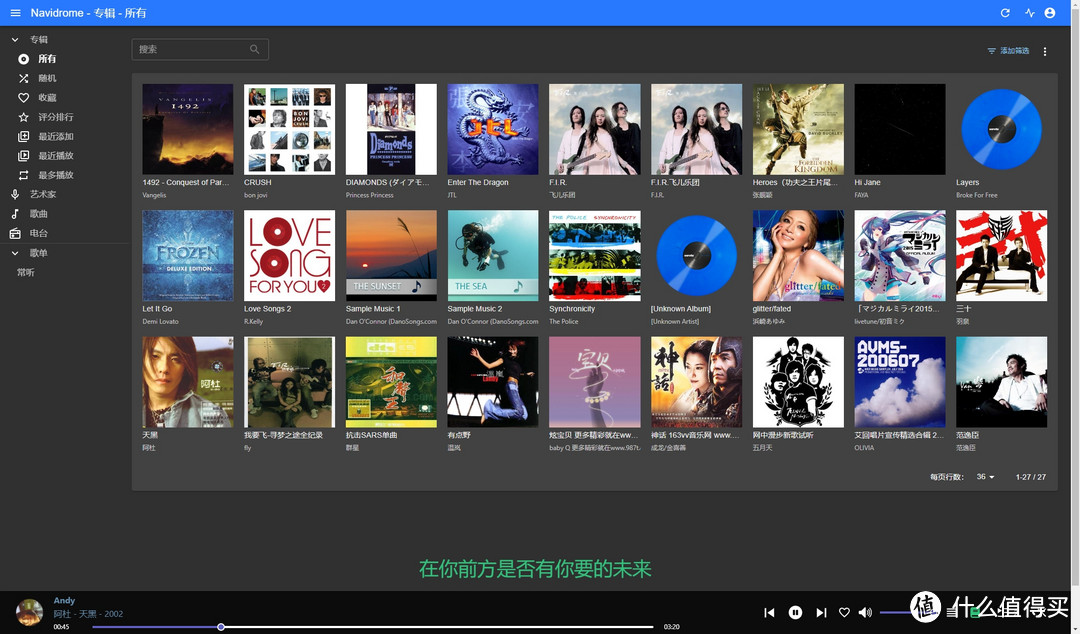Mute using the player speaker icon

coord(865,612)
